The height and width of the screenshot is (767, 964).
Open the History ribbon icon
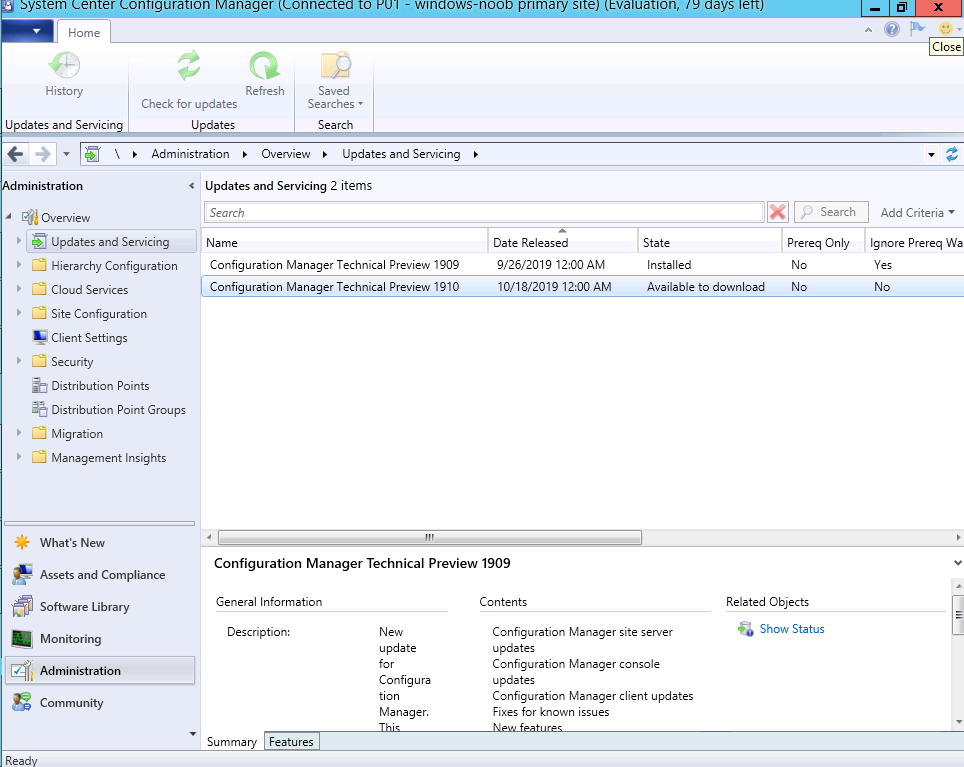(64, 66)
